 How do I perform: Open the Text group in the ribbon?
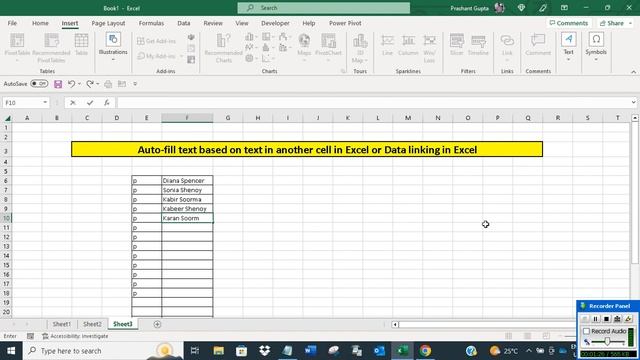(568, 46)
